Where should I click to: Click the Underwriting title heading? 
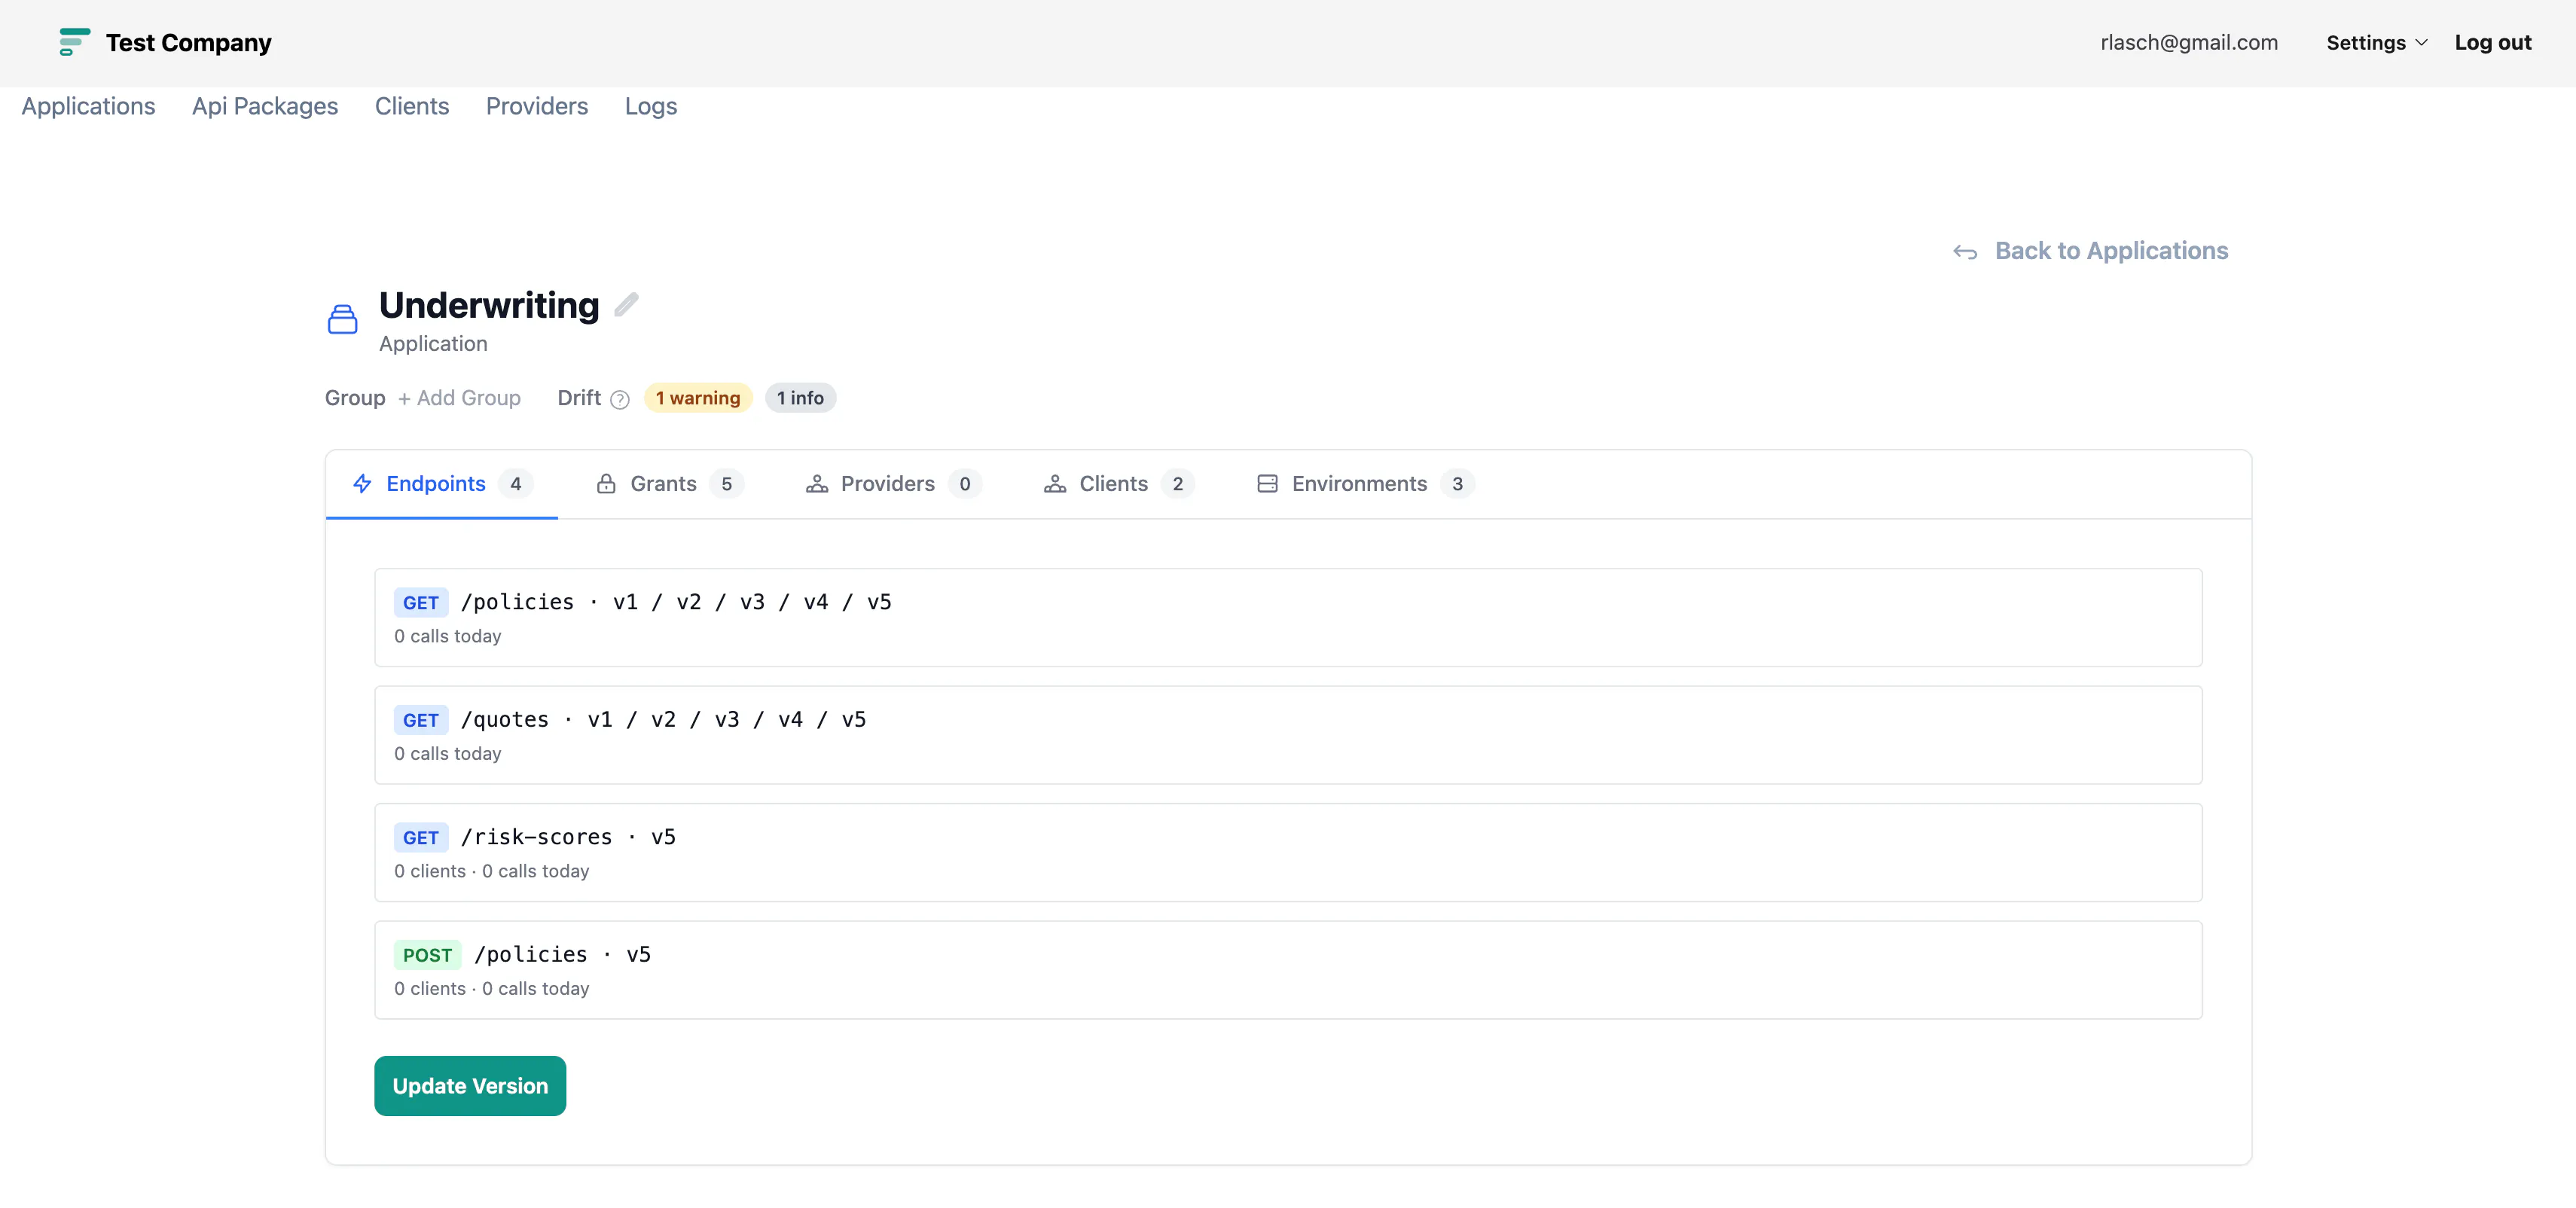[489, 305]
